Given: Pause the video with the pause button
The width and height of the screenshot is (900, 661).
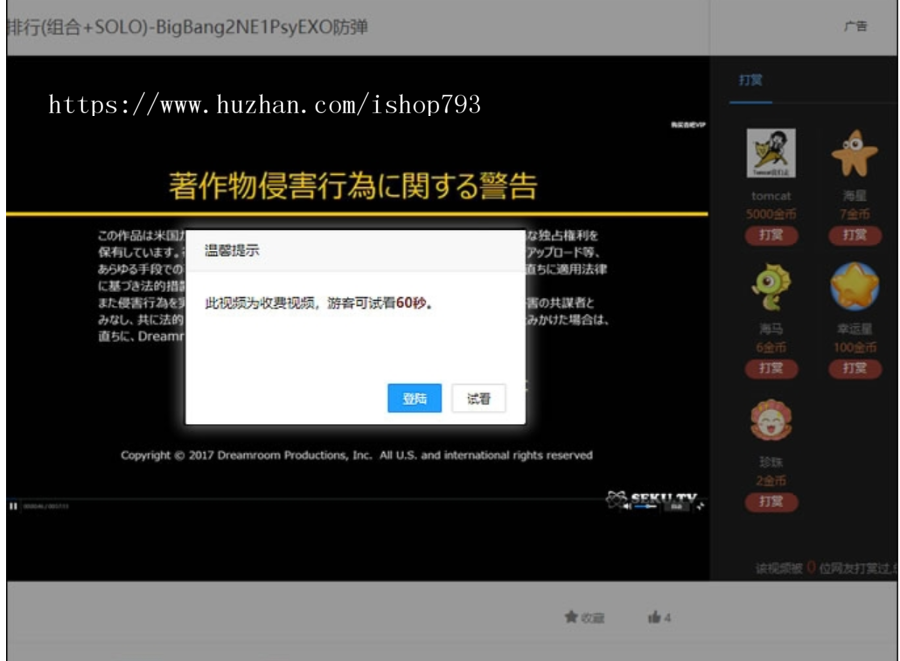Looking at the screenshot, I should pos(14,507).
